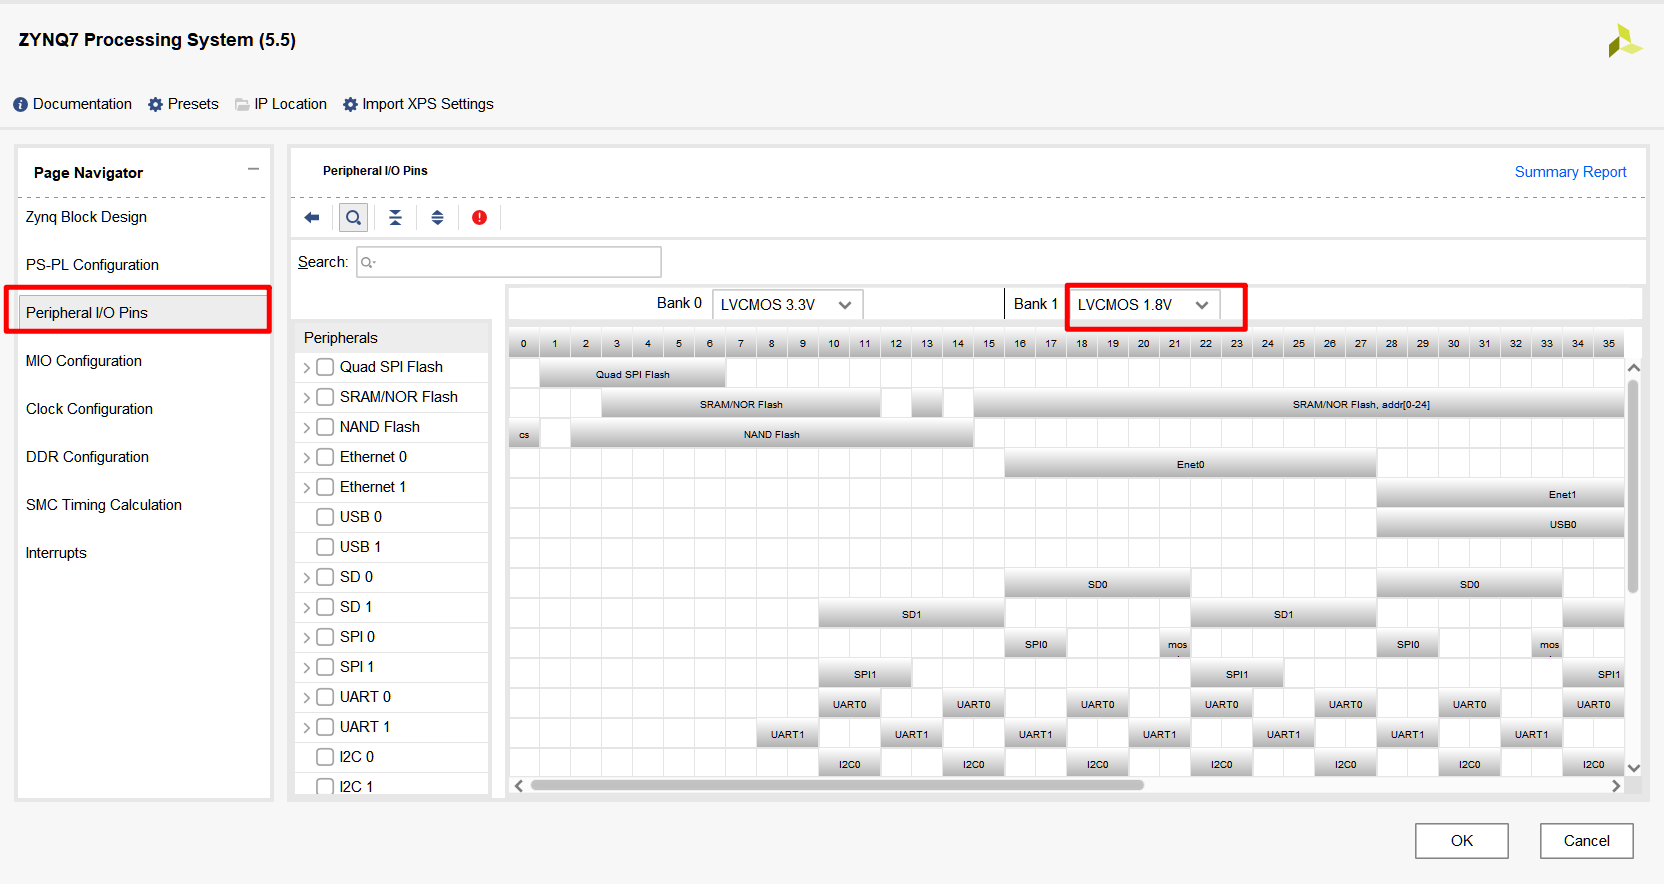The height and width of the screenshot is (884, 1664).
Task: Click the Expand All toolbar icon
Action: point(437,217)
